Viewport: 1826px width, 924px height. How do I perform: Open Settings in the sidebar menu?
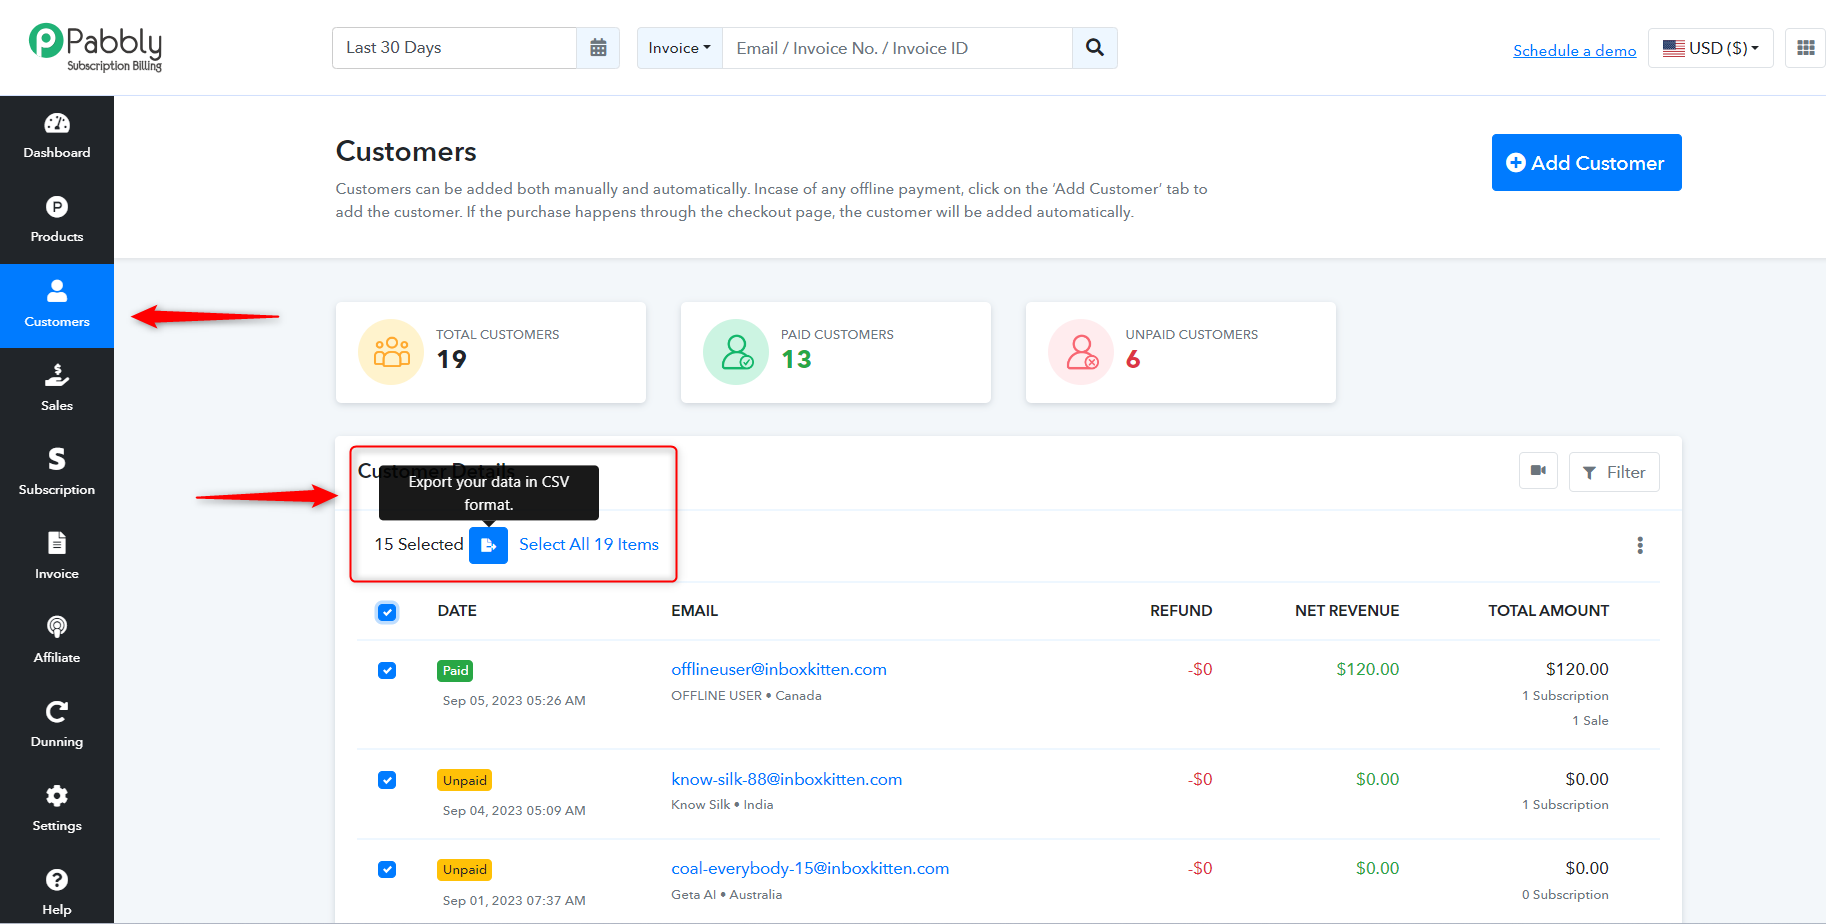click(57, 810)
